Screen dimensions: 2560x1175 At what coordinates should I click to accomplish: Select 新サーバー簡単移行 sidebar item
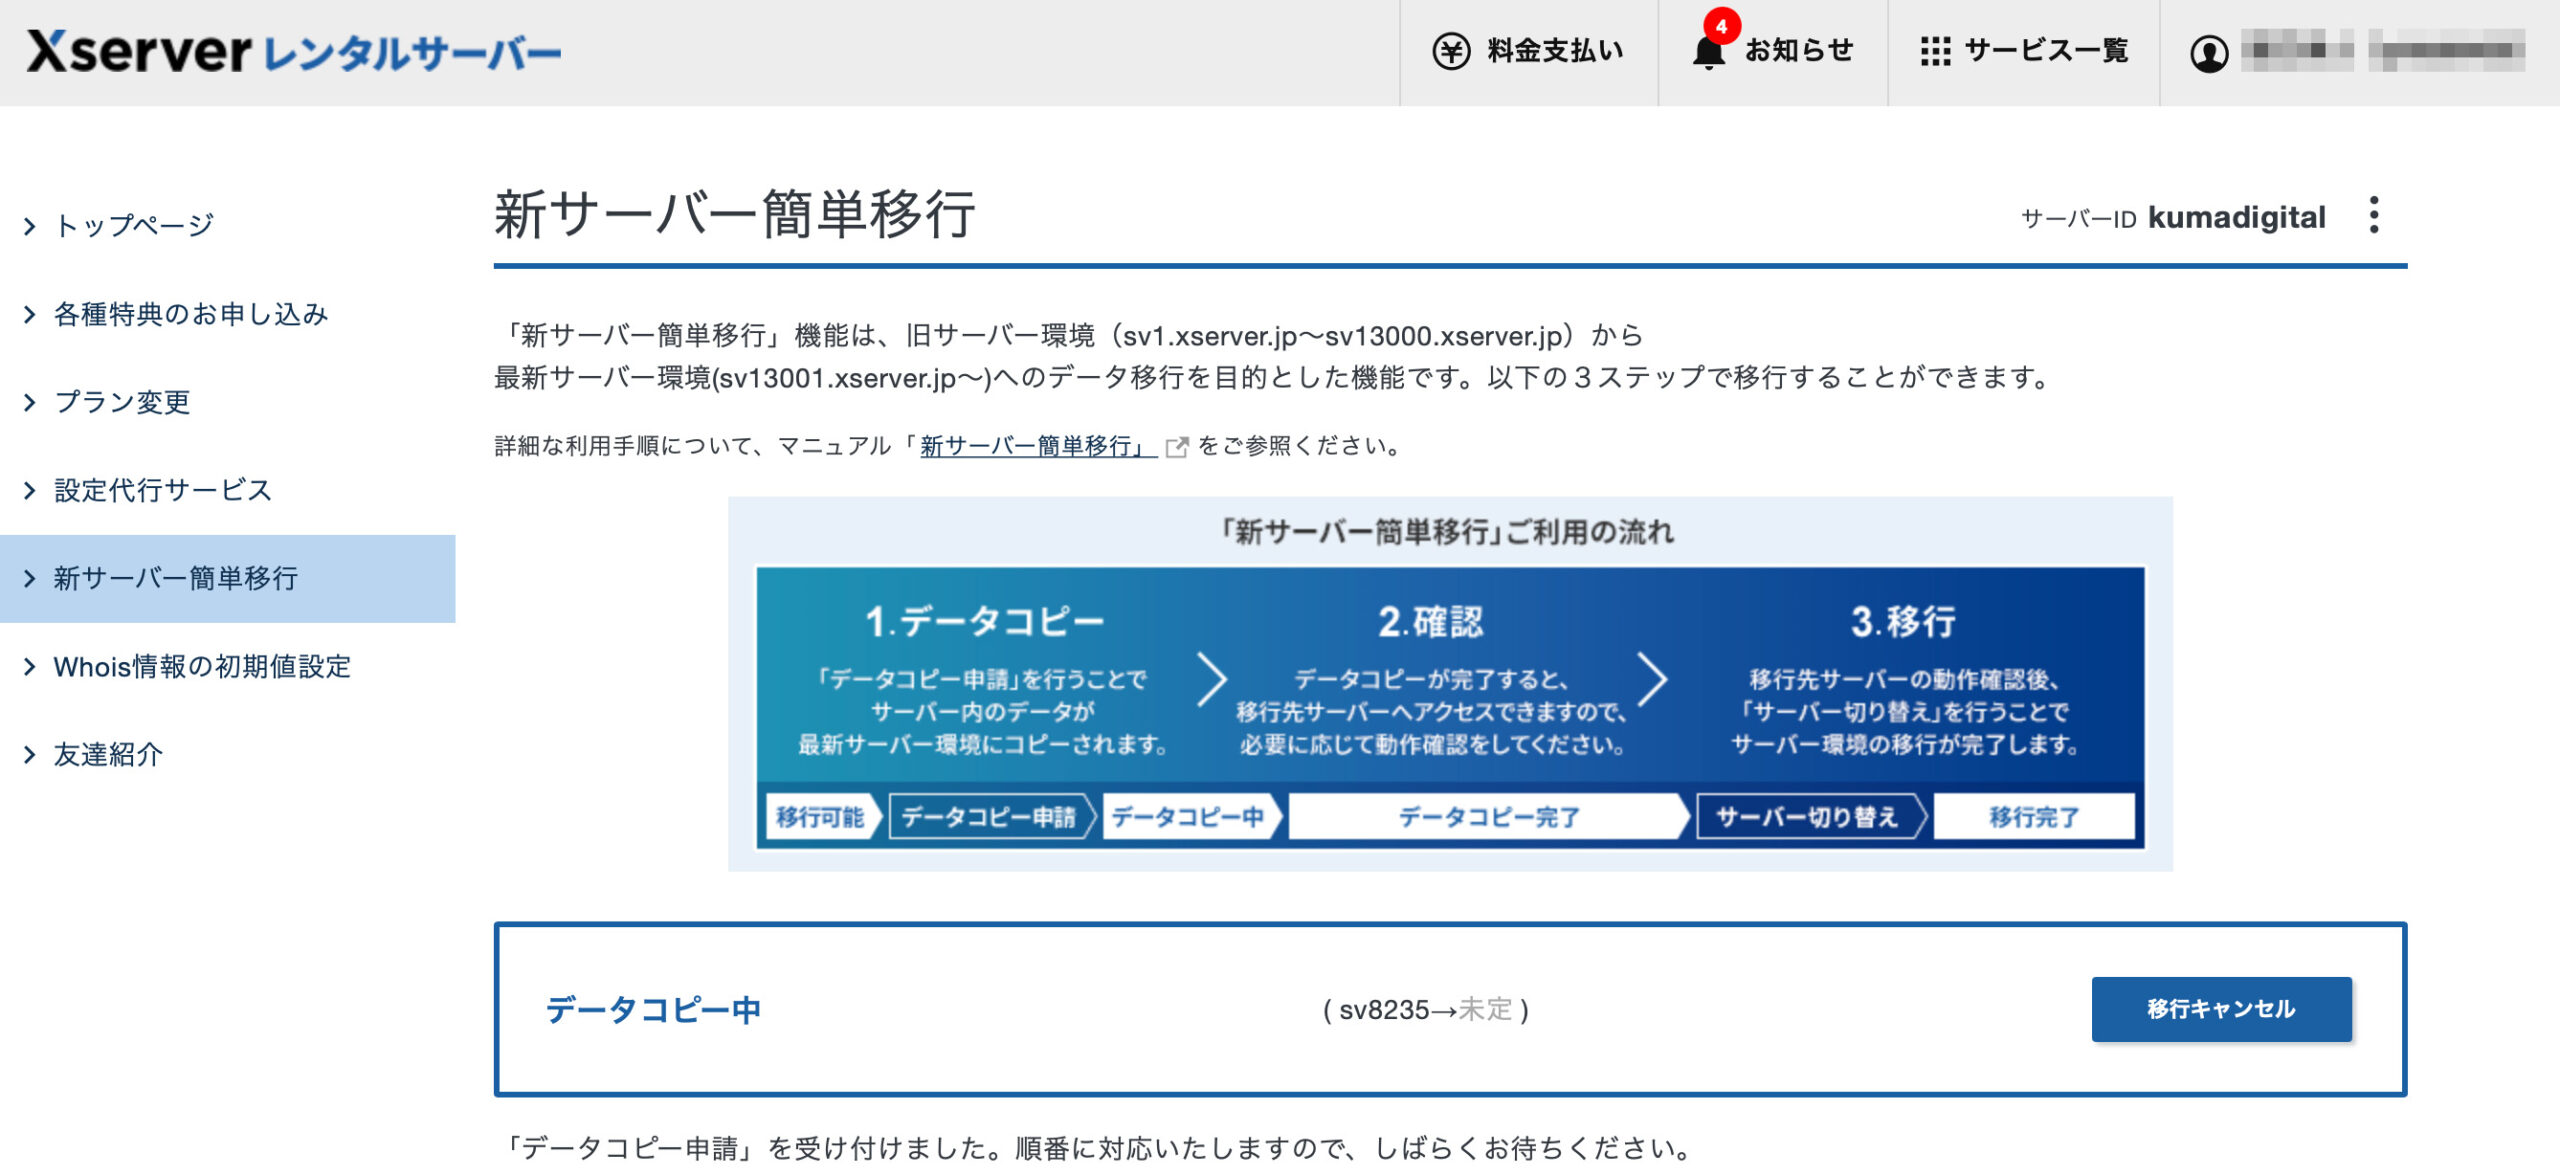(x=176, y=578)
